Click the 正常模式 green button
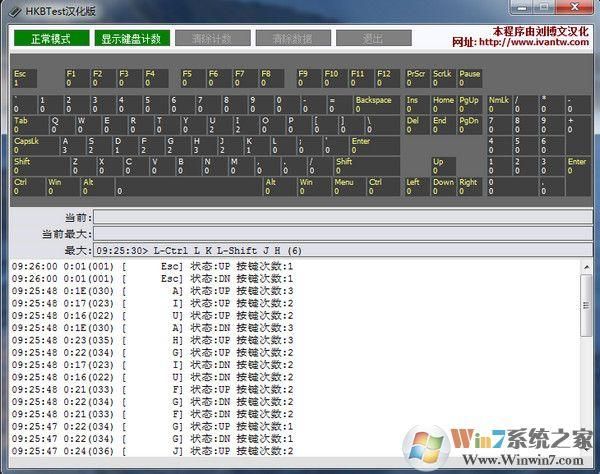The image size is (600, 474). pos(51,38)
